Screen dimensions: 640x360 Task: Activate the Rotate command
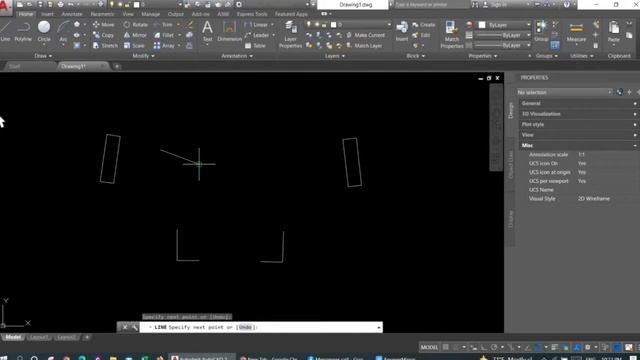coord(136,24)
